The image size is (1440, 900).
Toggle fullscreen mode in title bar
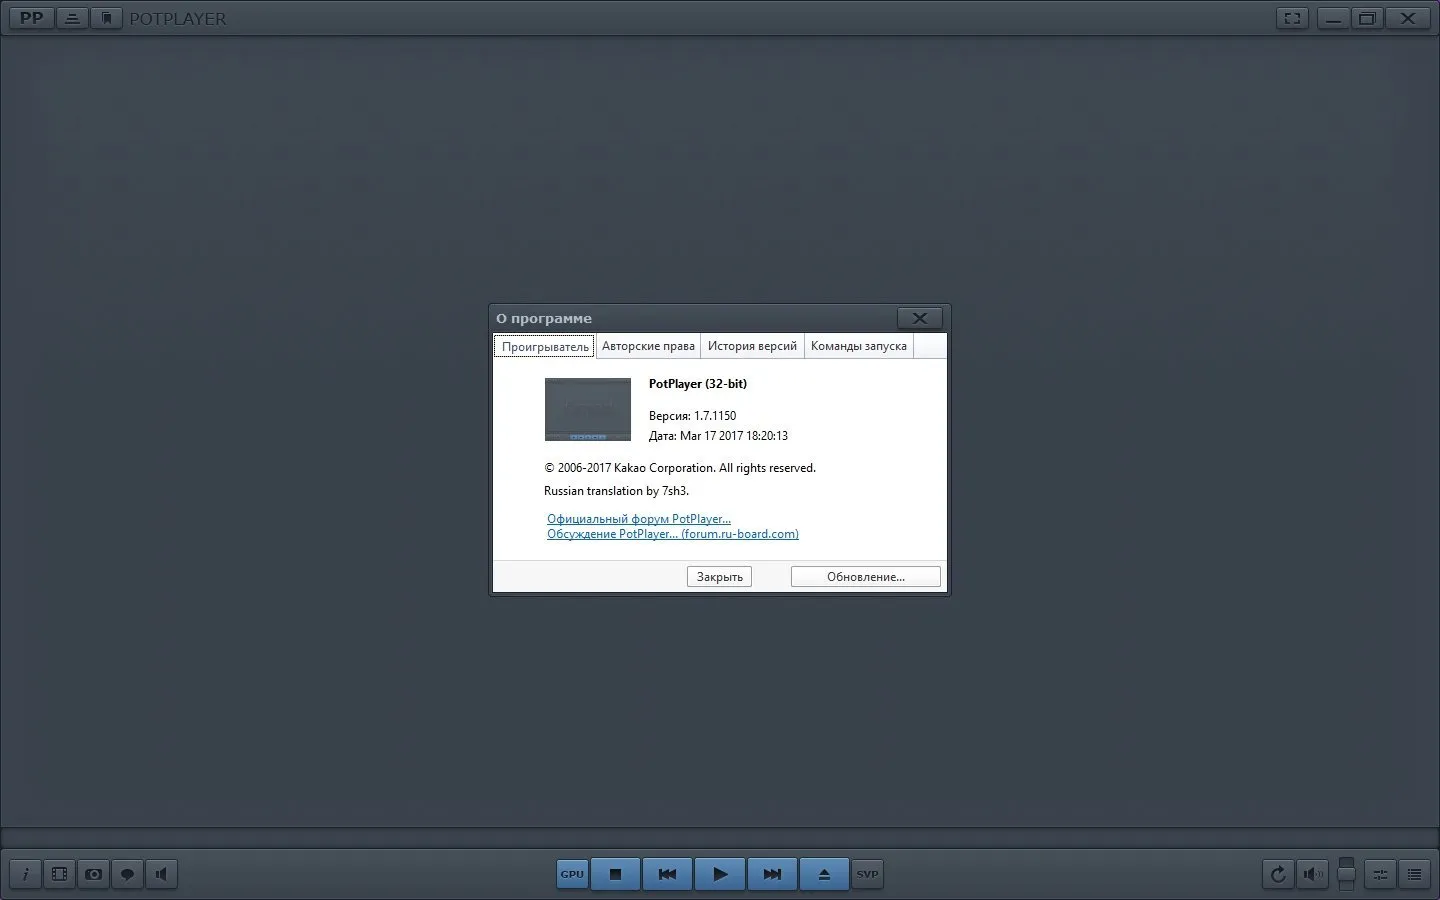[x=1293, y=18]
